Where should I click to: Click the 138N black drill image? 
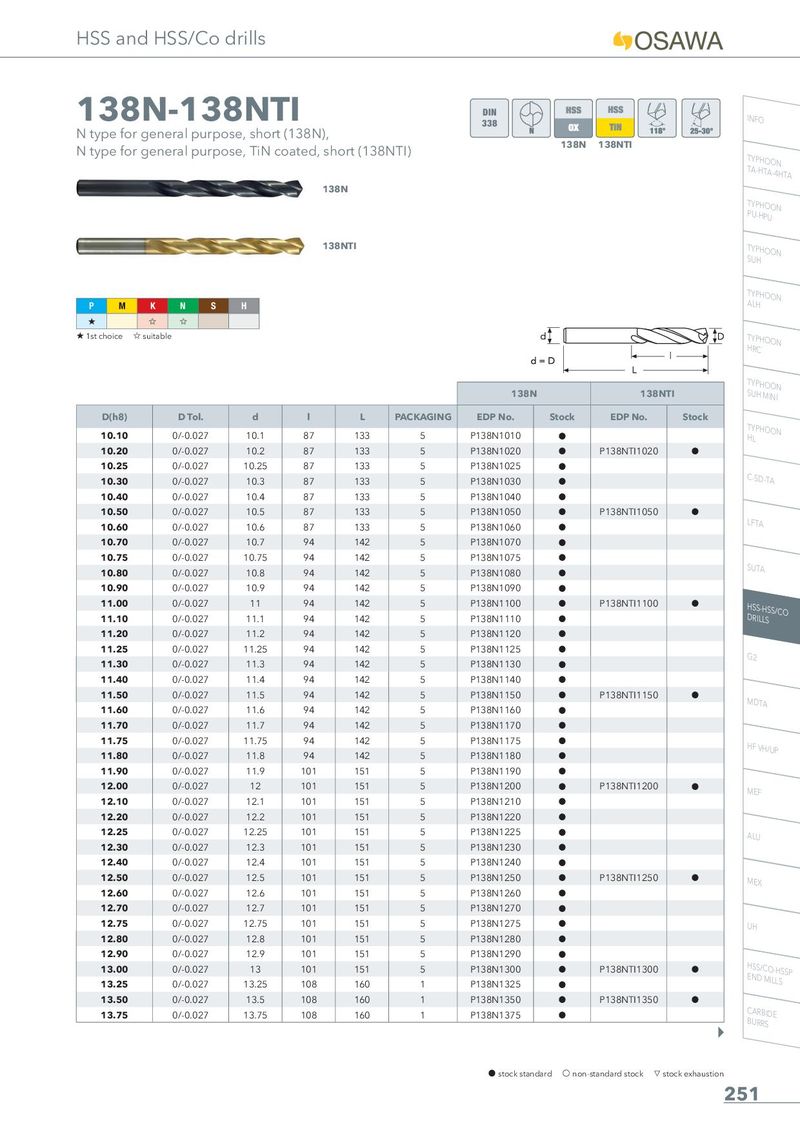[190, 188]
